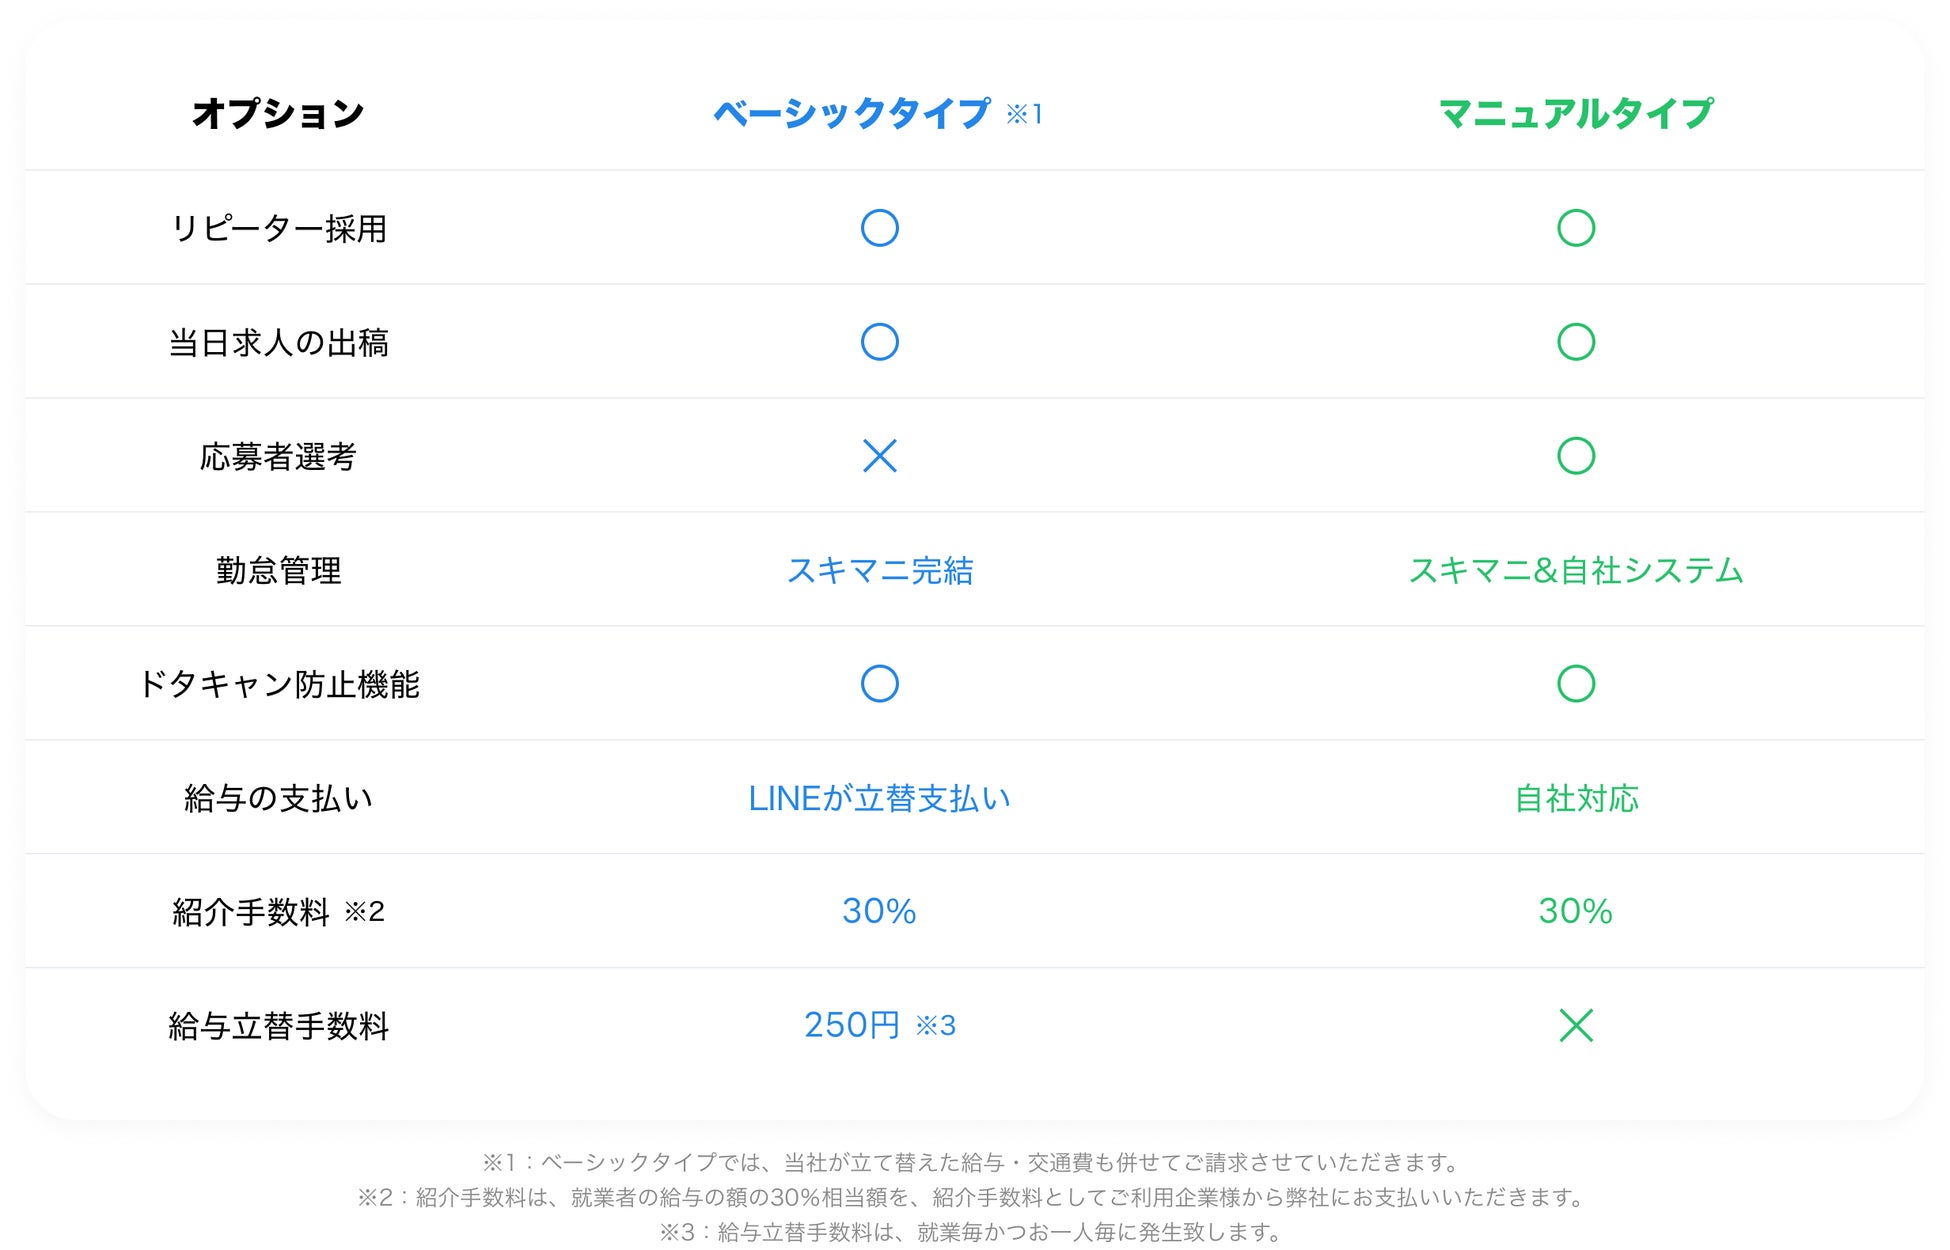Click the blue circle for ドタキャン防止機能
The height and width of the screenshot is (1250, 1950).
coord(879,684)
